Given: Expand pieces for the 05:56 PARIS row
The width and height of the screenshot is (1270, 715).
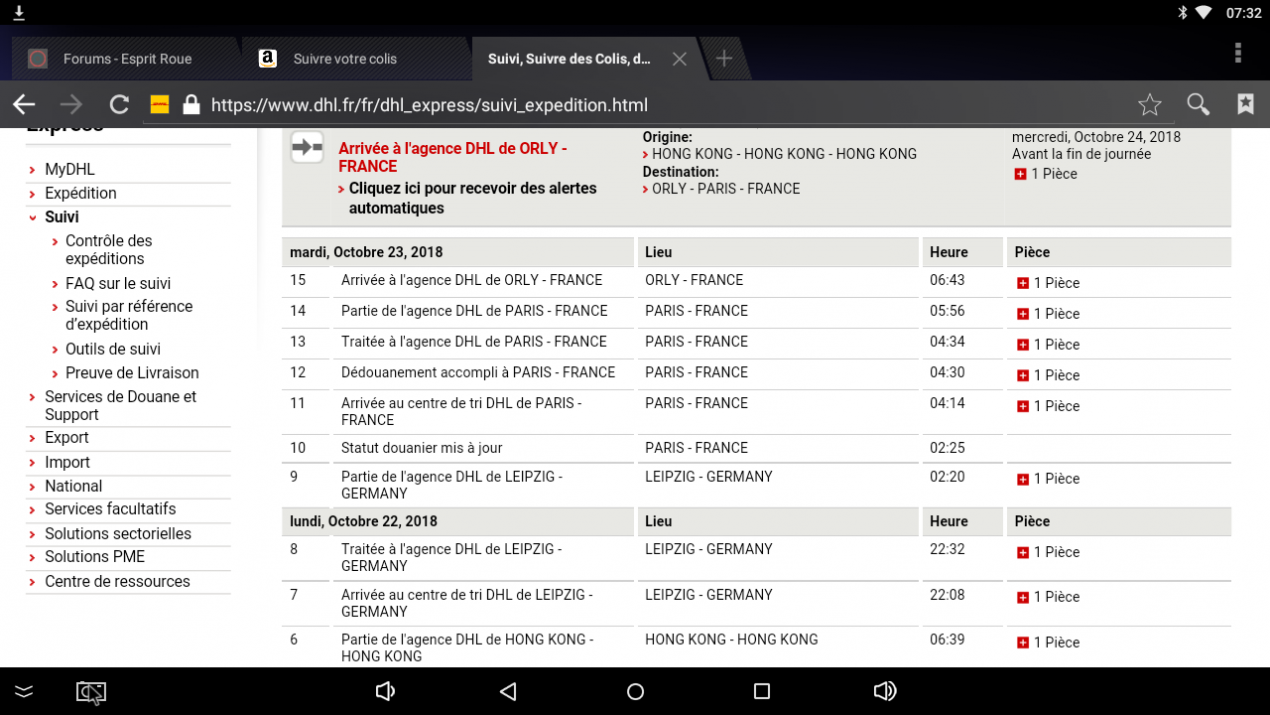Looking at the screenshot, I should click(1022, 314).
